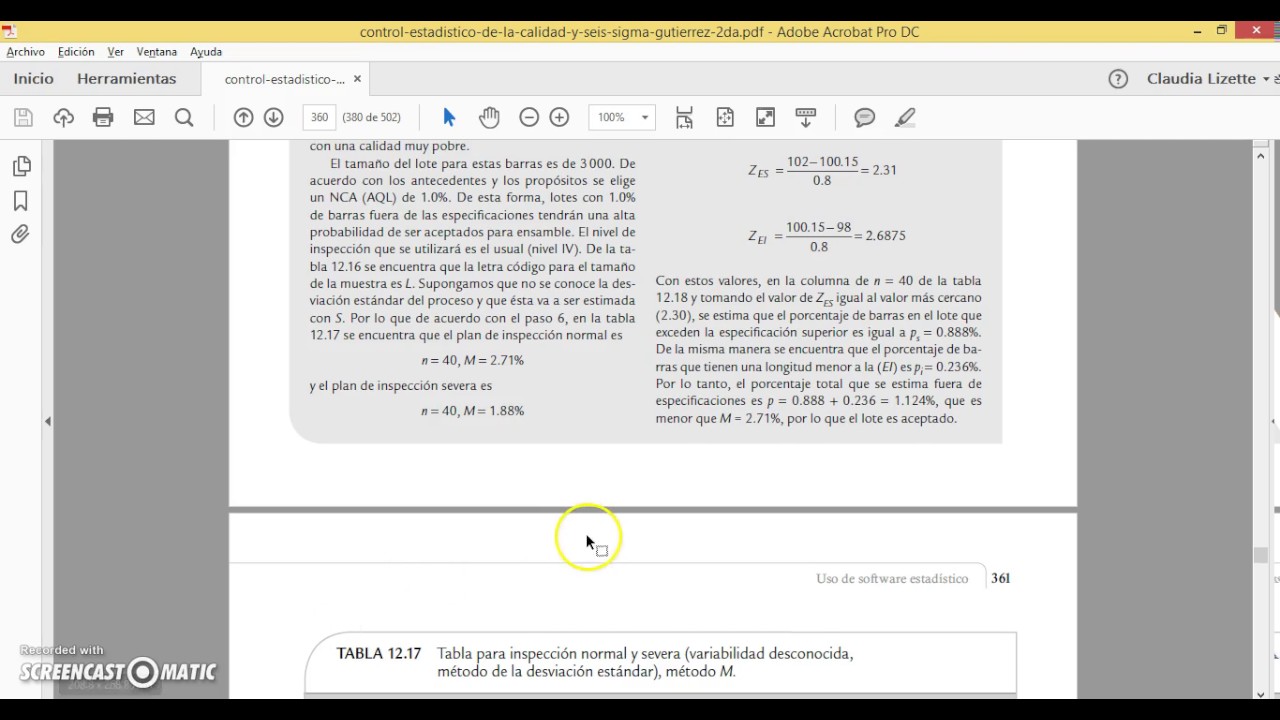The height and width of the screenshot is (720, 1280).
Task: Click the vertical scrollbar thumb
Action: pyautogui.click(x=1261, y=555)
